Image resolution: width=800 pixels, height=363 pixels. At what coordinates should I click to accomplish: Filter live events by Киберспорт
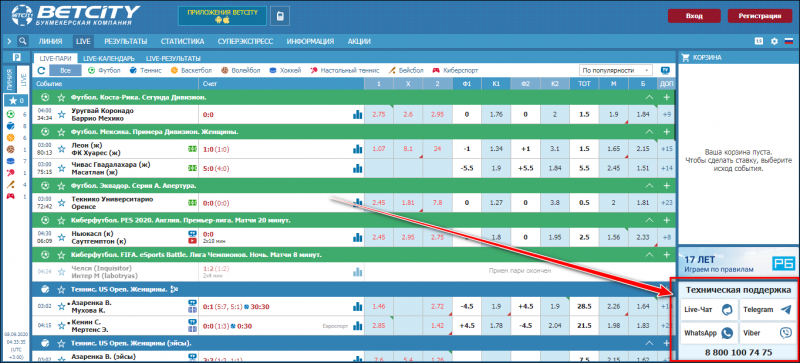[455, 70]
